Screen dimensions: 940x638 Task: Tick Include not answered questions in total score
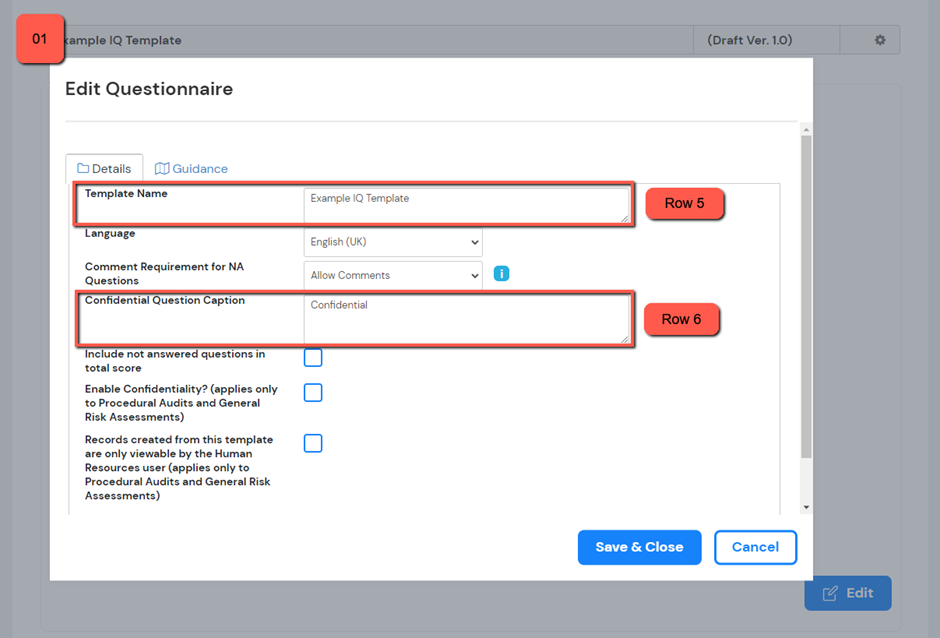313,358
